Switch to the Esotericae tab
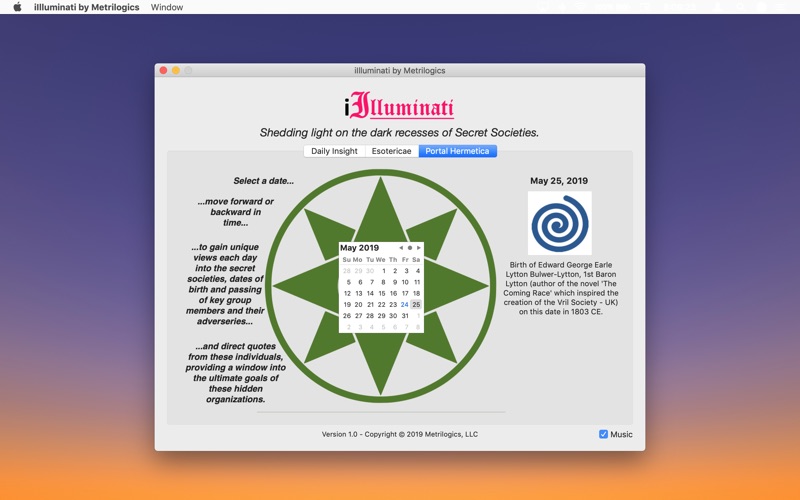Image resolution: width=800 pixels, height=500 pixels. tap(391, 151)
